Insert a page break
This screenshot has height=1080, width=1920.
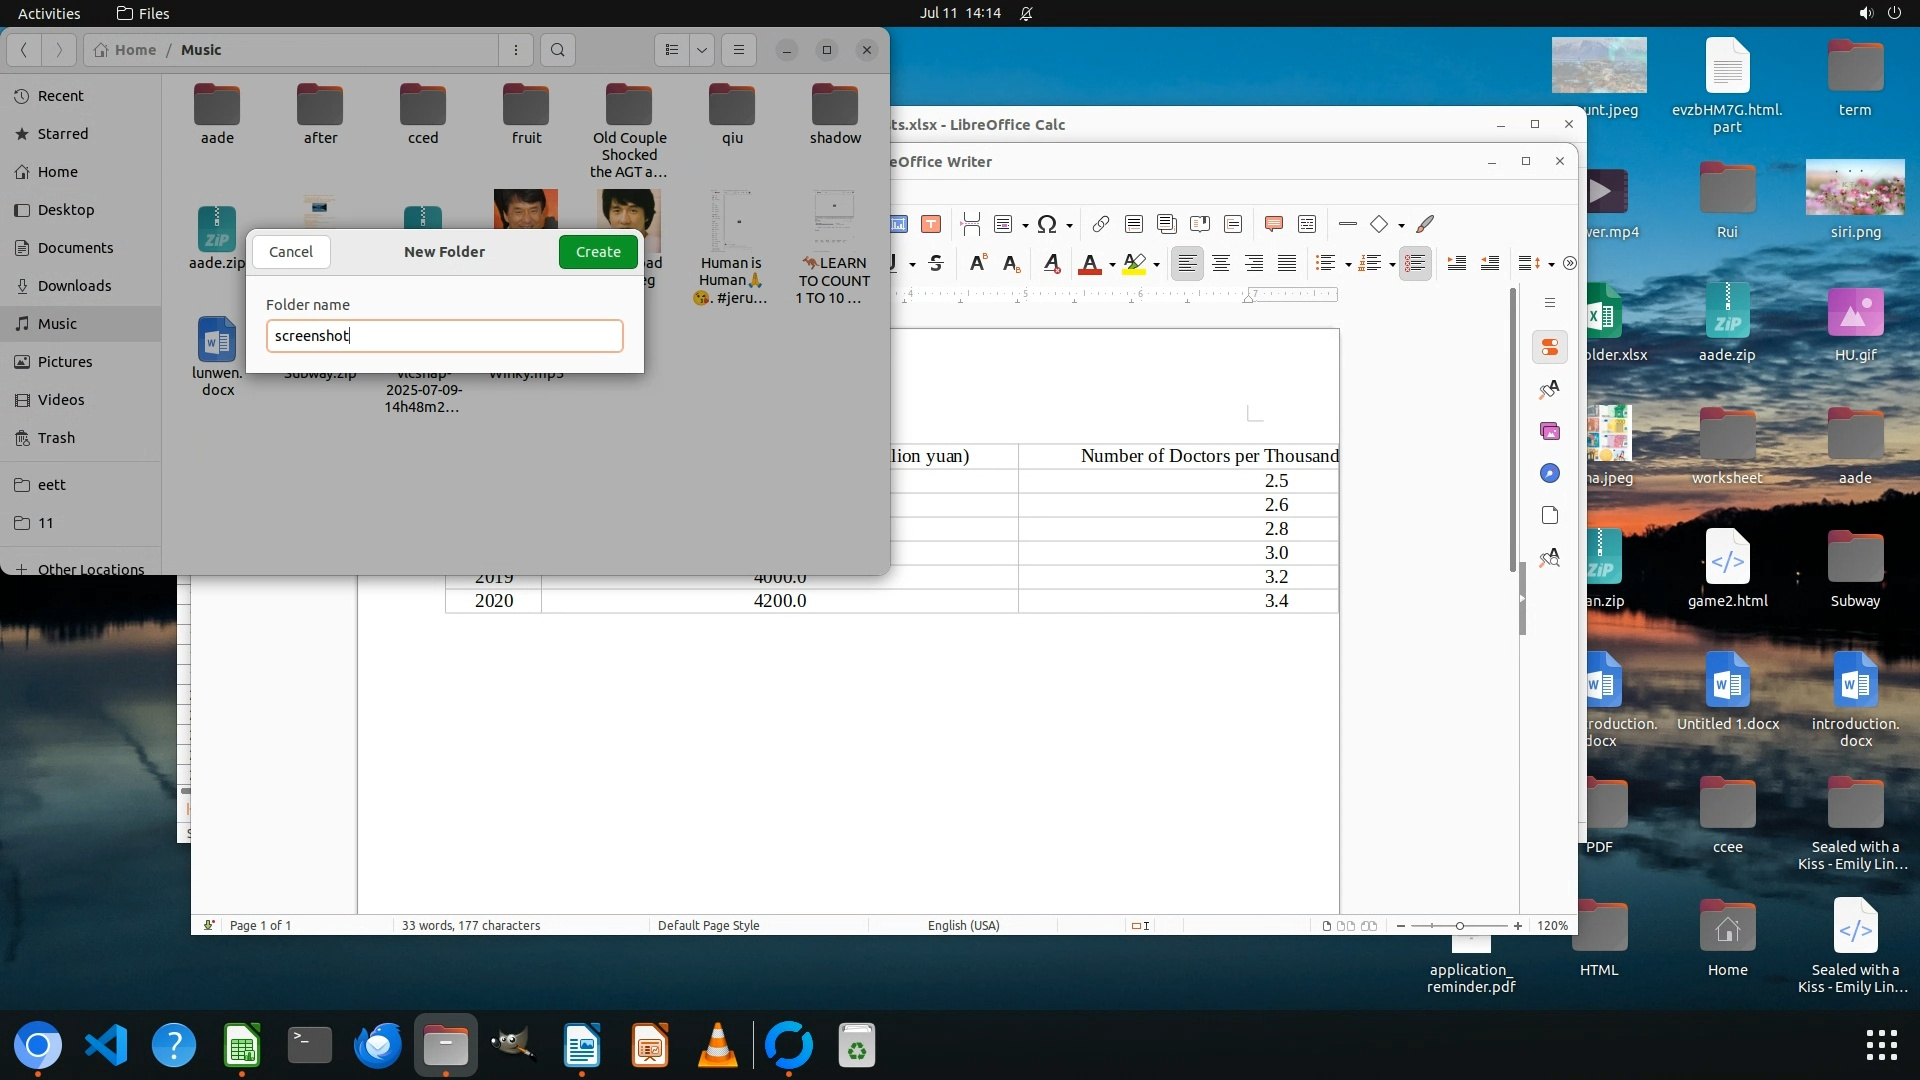pos(970,224)
